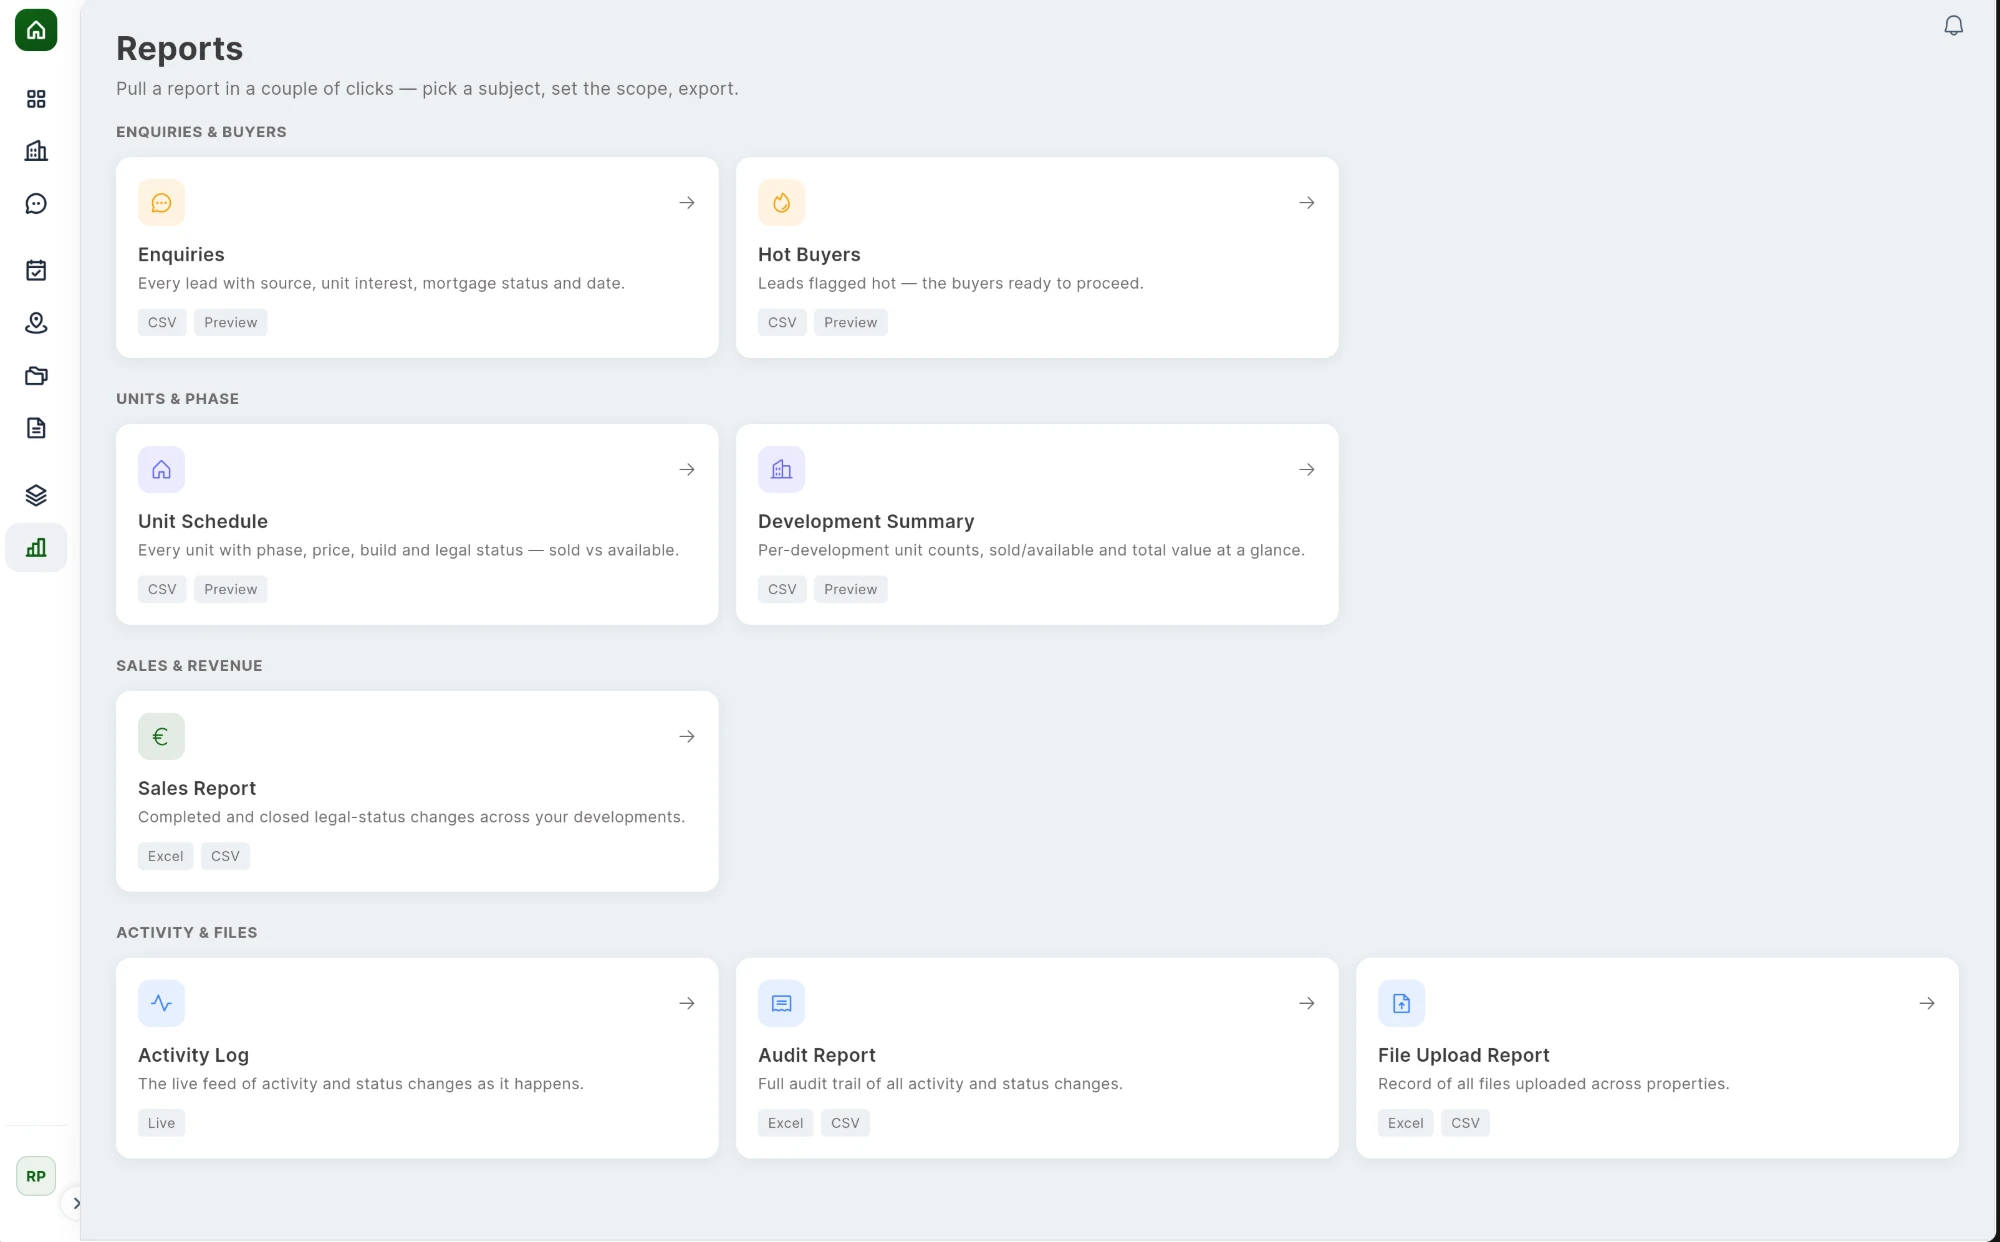
Task: Click the Sales Report euro icon
Action: point(161,737)
